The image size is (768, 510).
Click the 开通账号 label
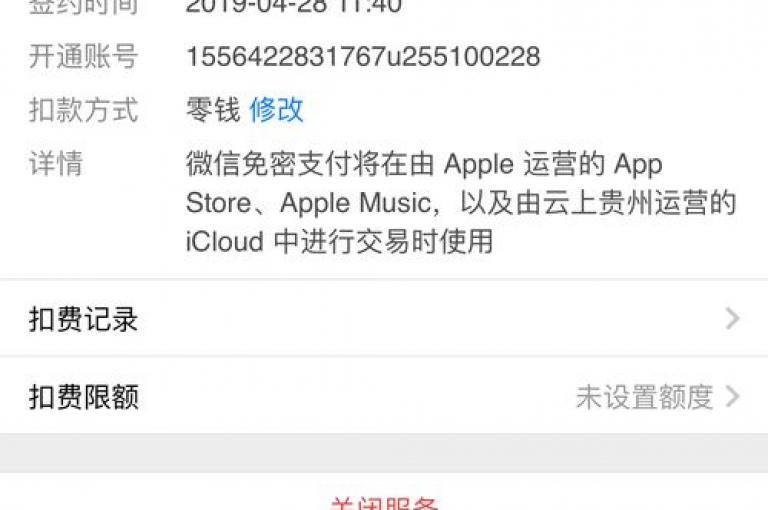tap(83, 56)
